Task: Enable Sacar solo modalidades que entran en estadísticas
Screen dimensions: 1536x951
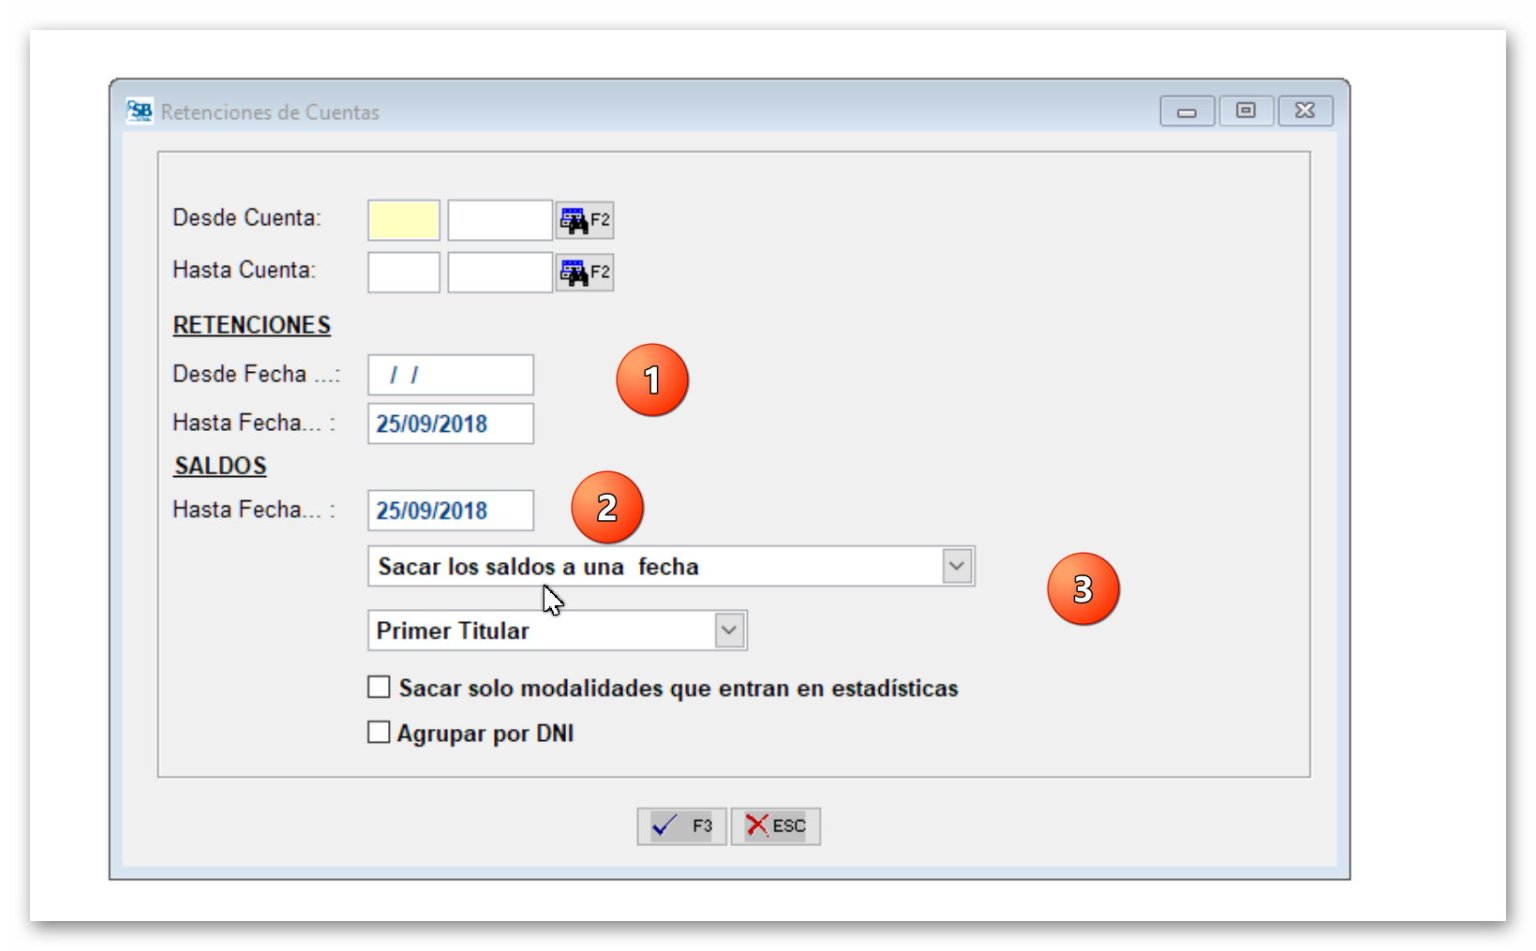Action: click(x=379, y=687)
